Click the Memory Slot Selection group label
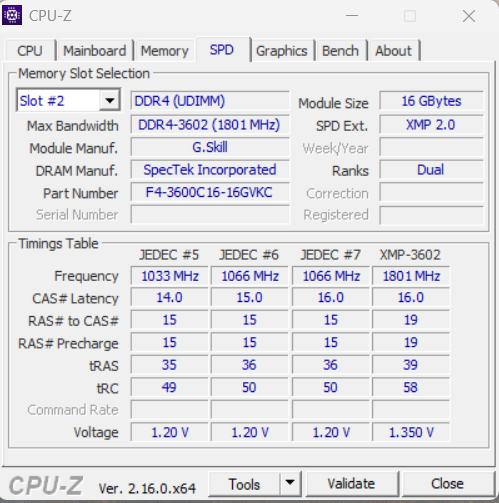This screenshot has width=499, height=503. tap(84, 74)
